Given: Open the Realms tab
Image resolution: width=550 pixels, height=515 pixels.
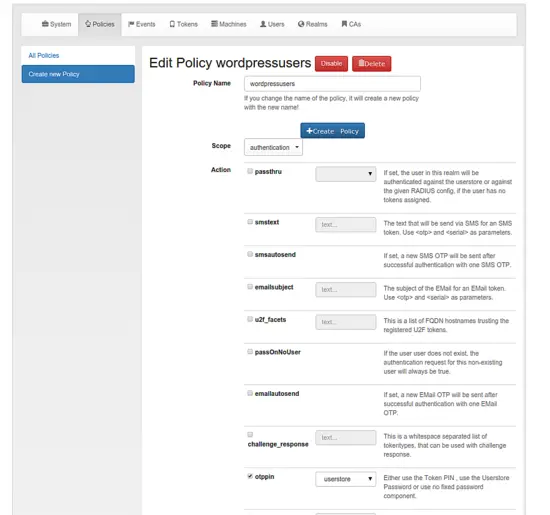Looking at the screenshot, I should (x=313, y=24).
